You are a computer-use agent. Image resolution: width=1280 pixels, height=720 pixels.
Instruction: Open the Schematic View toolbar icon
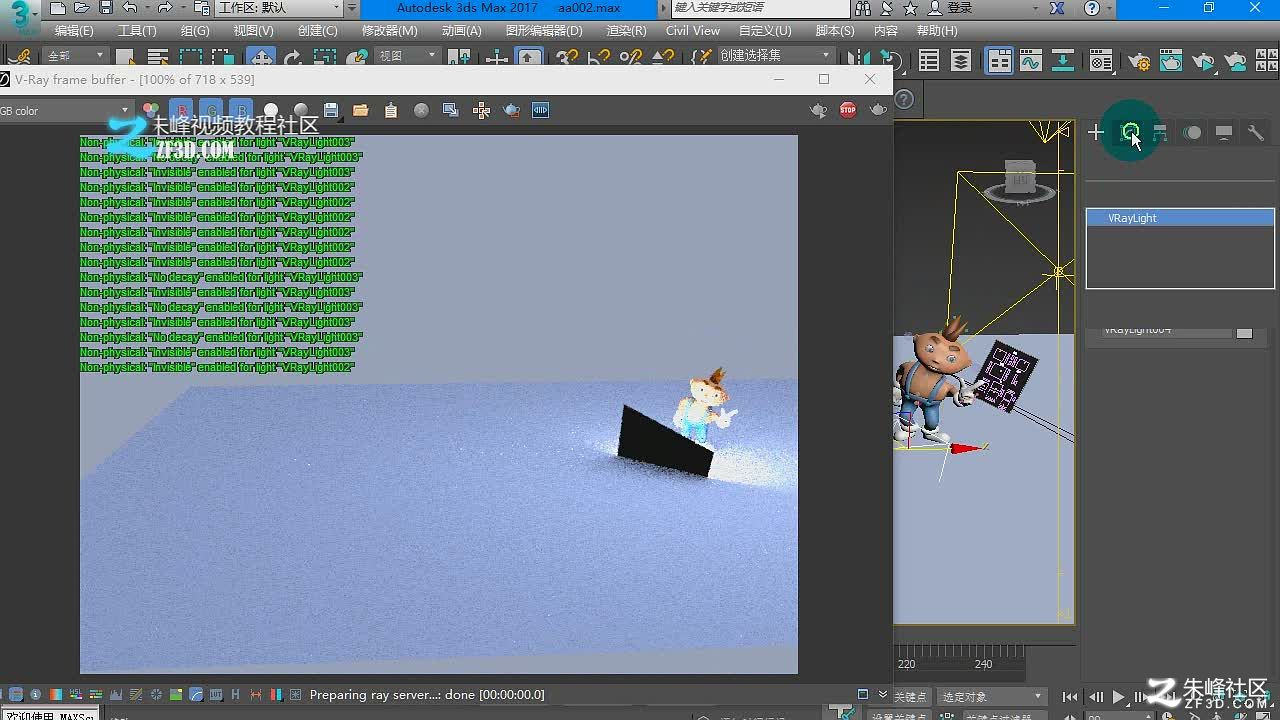pyautogui.click(x=1063, y=62)
